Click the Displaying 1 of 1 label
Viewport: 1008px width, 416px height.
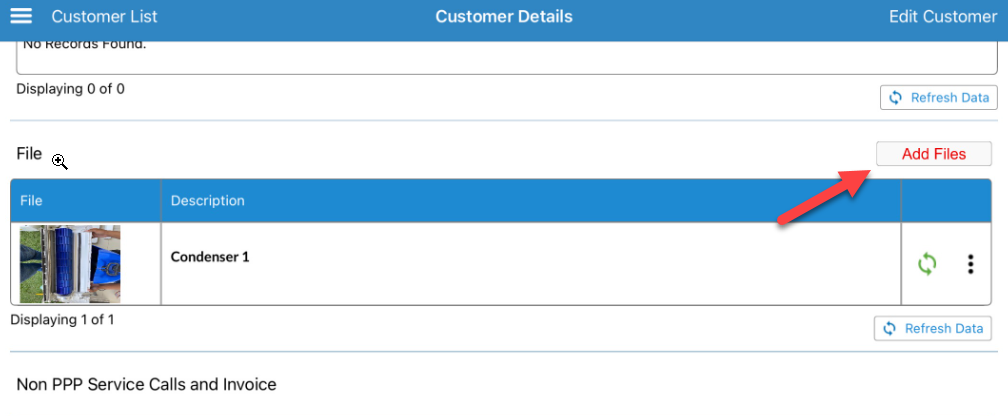tap(62, 320)
